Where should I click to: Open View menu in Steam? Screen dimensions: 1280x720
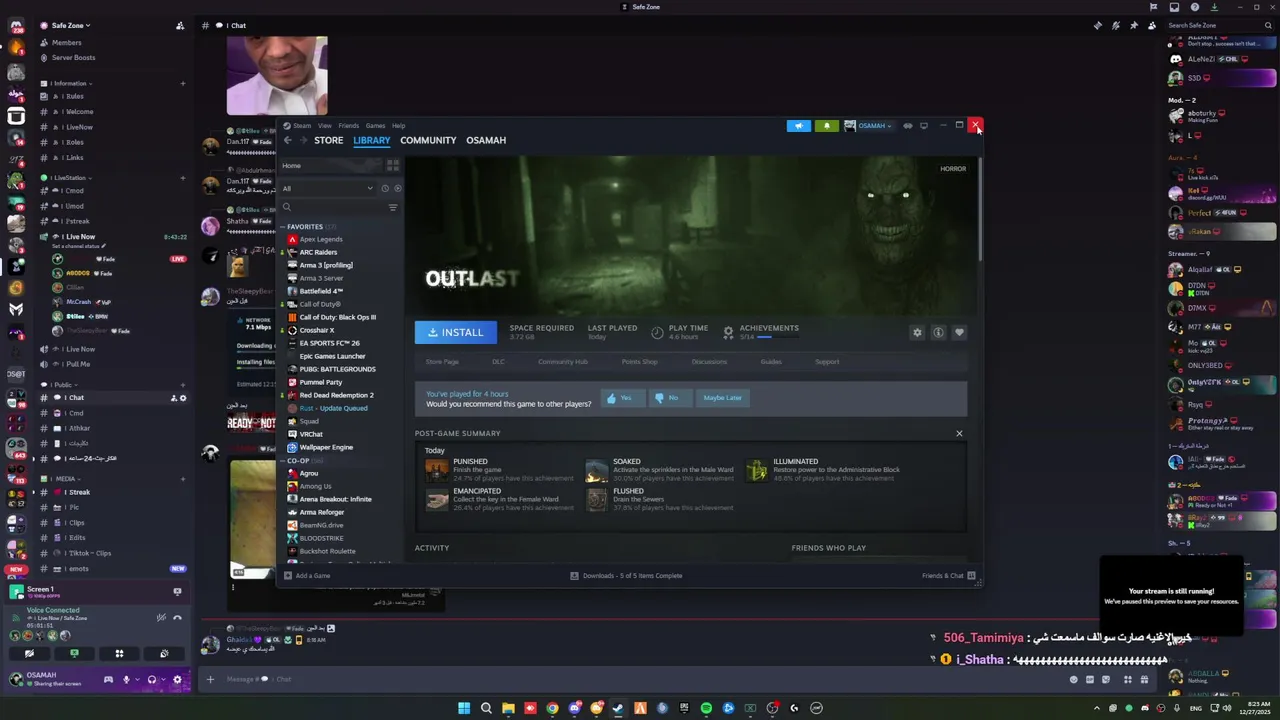click(325, 126)
